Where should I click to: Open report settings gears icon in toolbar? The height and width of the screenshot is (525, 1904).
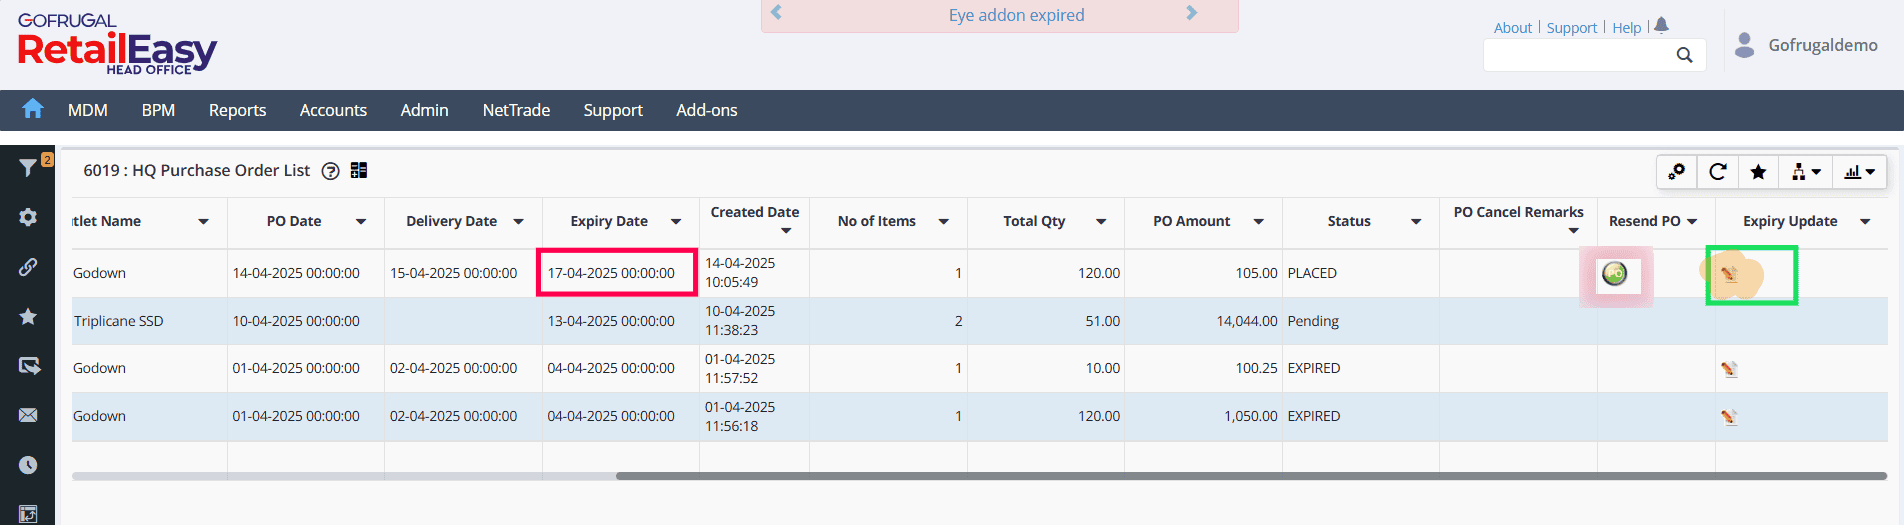click(x=1677, y=172)
